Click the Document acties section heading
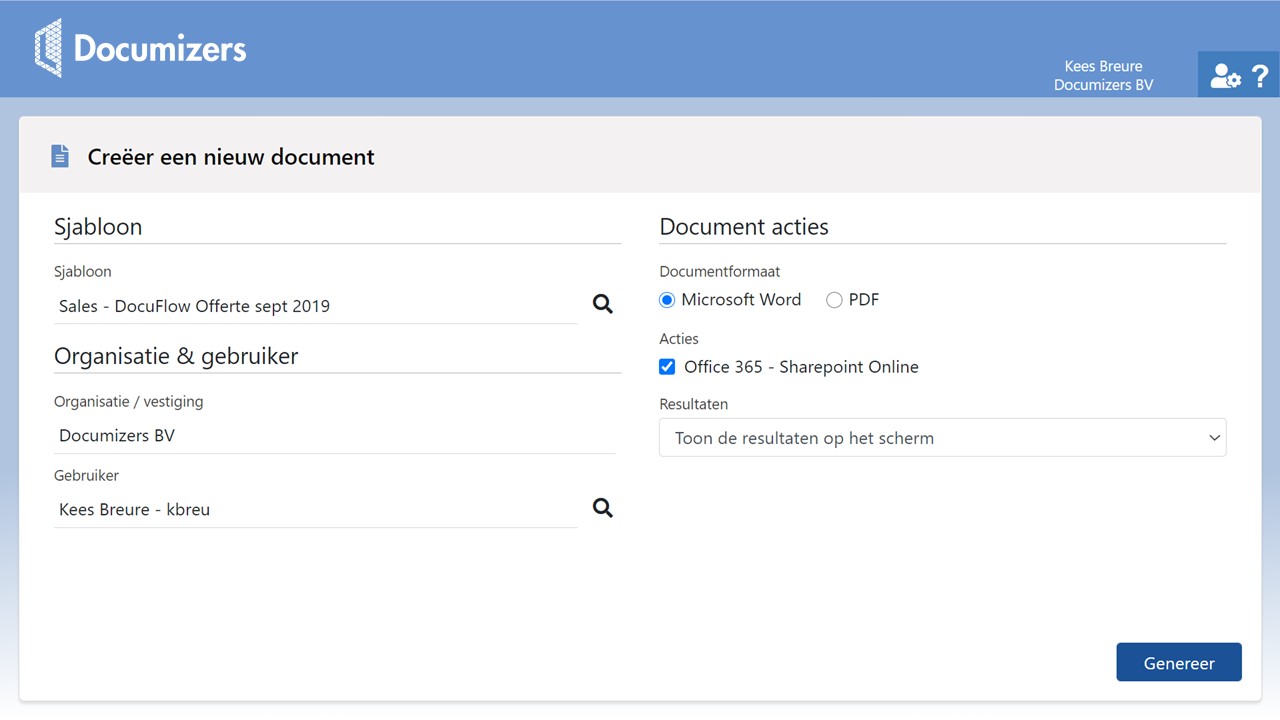Viewport: 1280px width, 720px height. coord(744,227)
